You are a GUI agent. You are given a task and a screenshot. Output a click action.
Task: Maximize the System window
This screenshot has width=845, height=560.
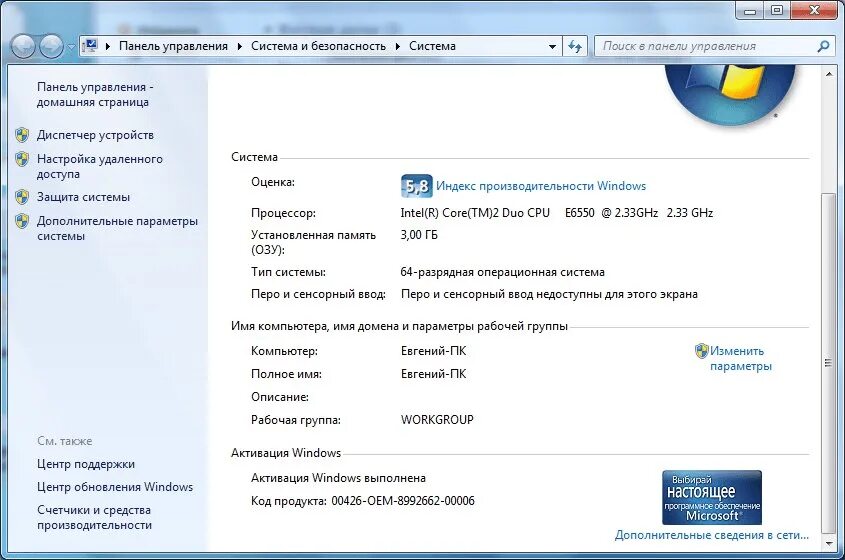tap(777, 10)
